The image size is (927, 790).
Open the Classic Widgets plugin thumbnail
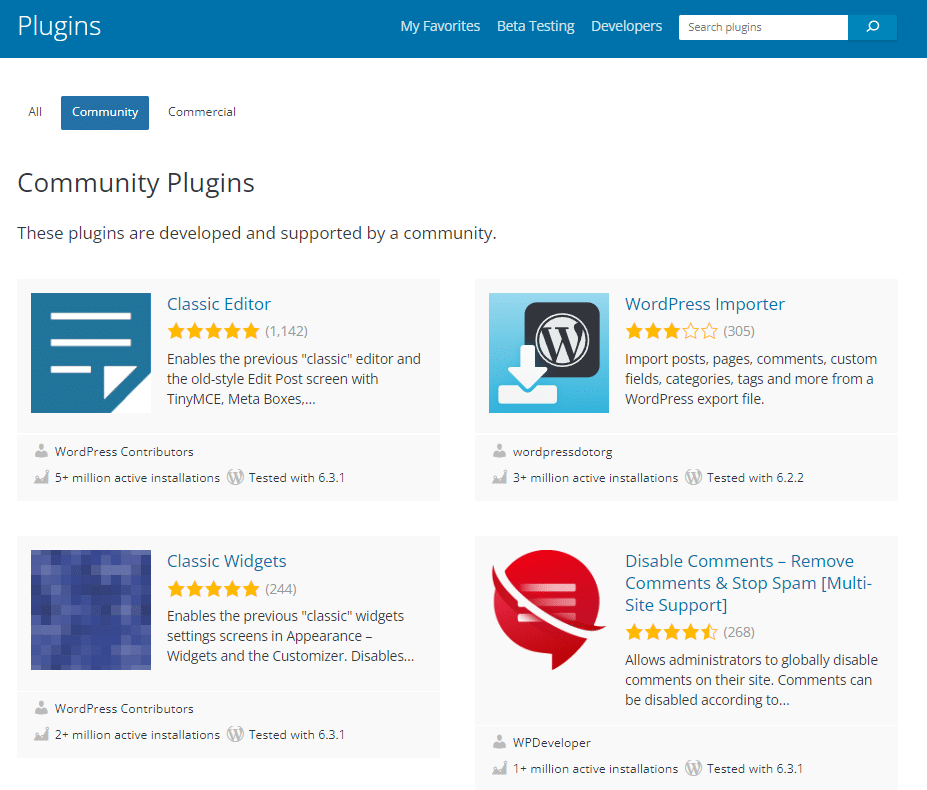coord(91,610)
